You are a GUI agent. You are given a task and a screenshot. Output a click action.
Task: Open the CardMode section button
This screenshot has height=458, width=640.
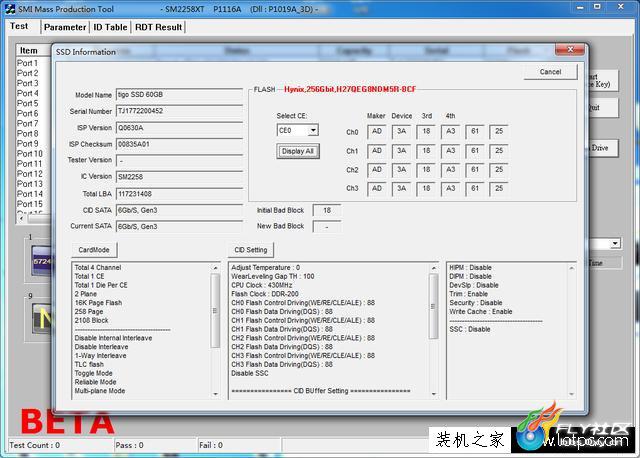[x=94, y=250]
